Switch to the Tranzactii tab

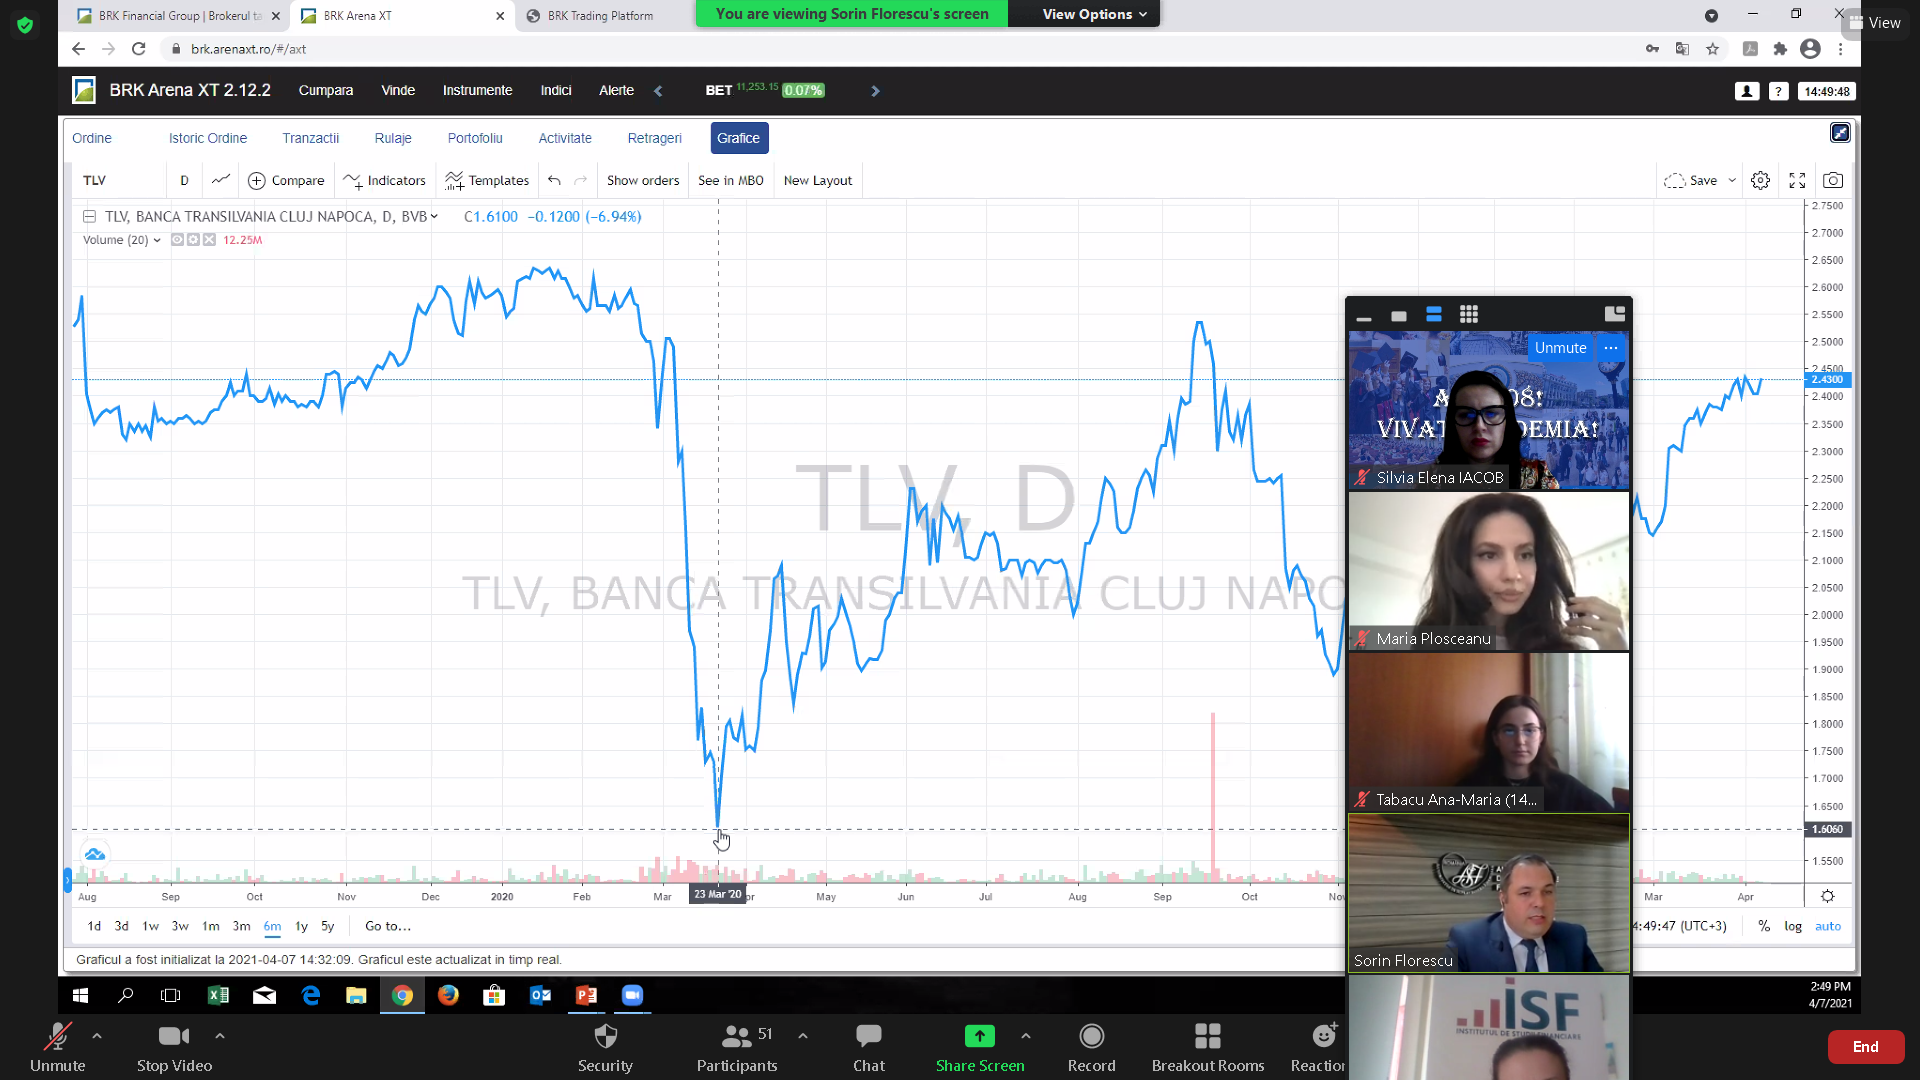[311, 138]
